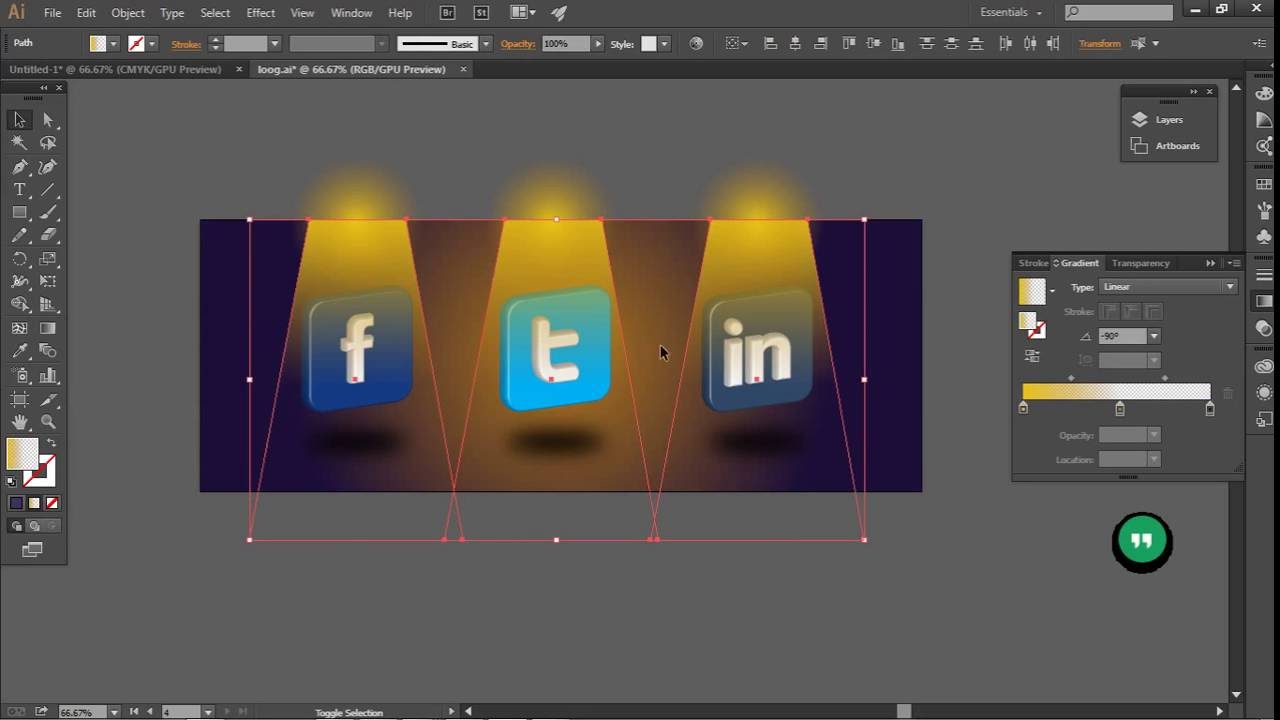Select the Eraser tool
Viewport: 1280px width, 720px height.
(48, 236)
